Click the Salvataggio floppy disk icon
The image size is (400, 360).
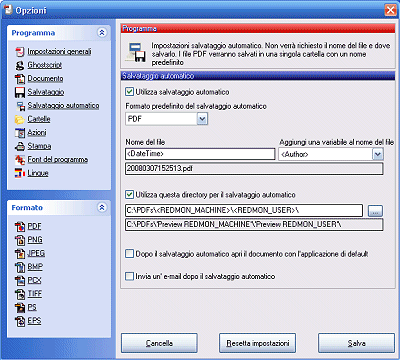tap(20, 92)
